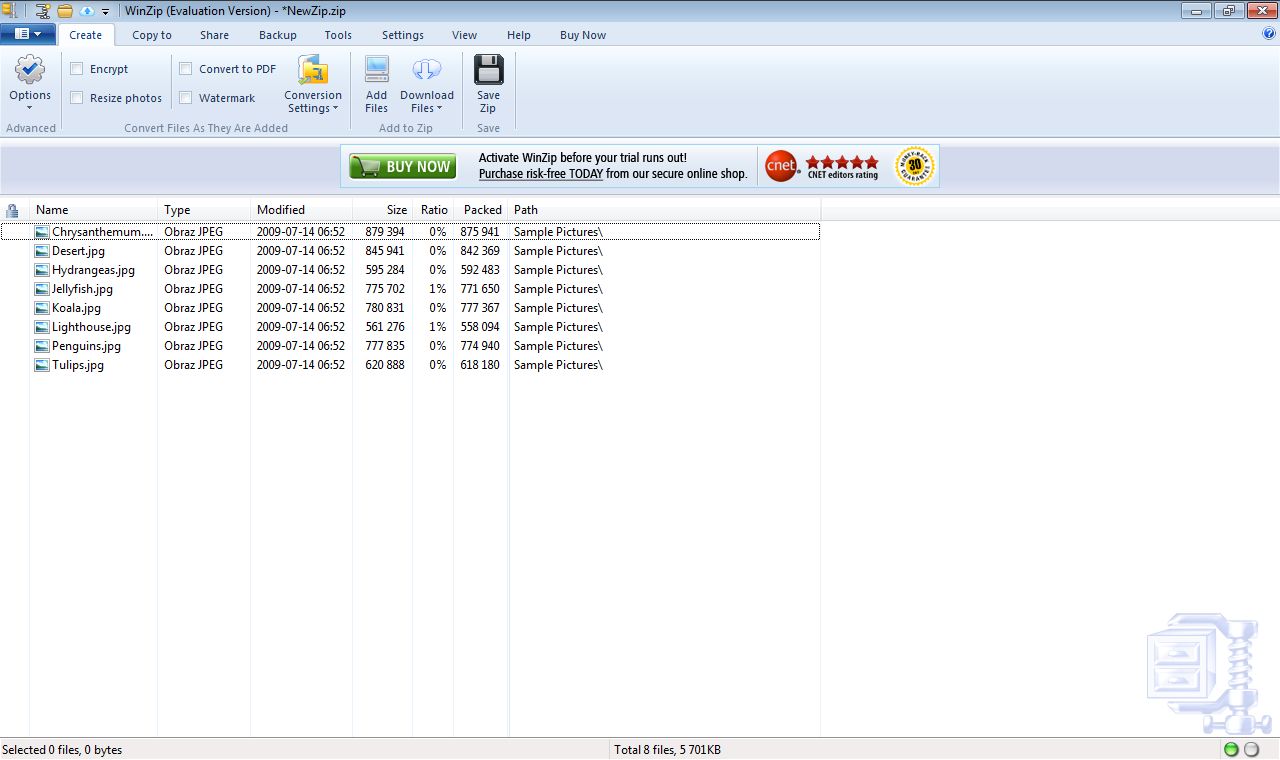Enable the Convert to PDF checkbox

pyautogui.click(x=186, y=69)
